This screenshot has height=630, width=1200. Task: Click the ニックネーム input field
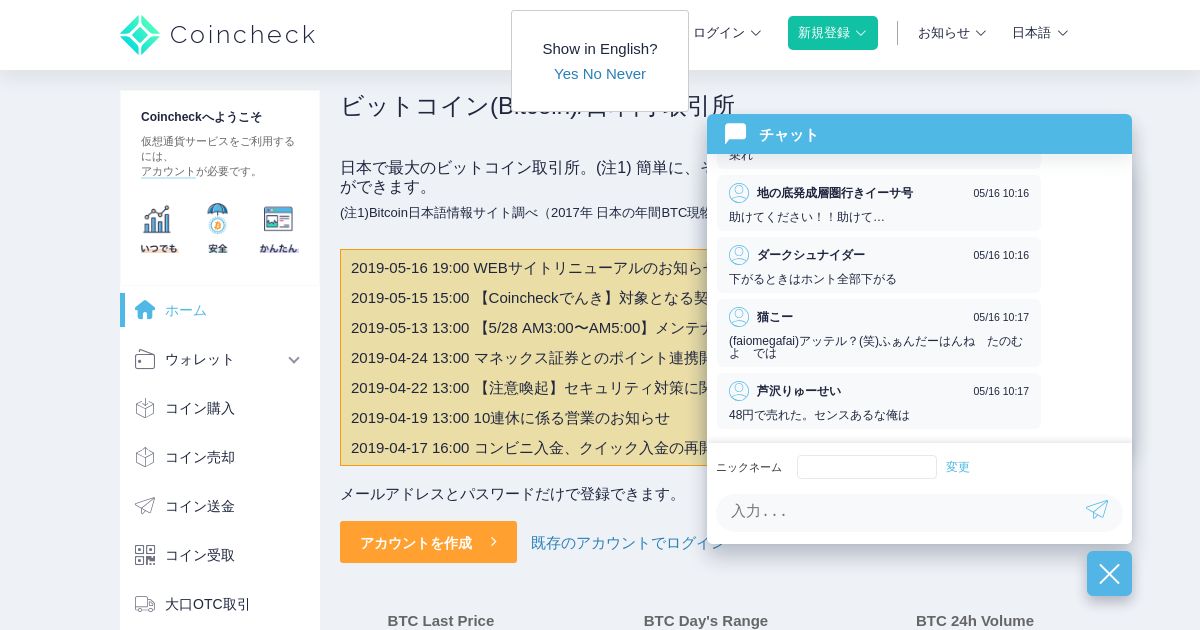pos(867,467)
